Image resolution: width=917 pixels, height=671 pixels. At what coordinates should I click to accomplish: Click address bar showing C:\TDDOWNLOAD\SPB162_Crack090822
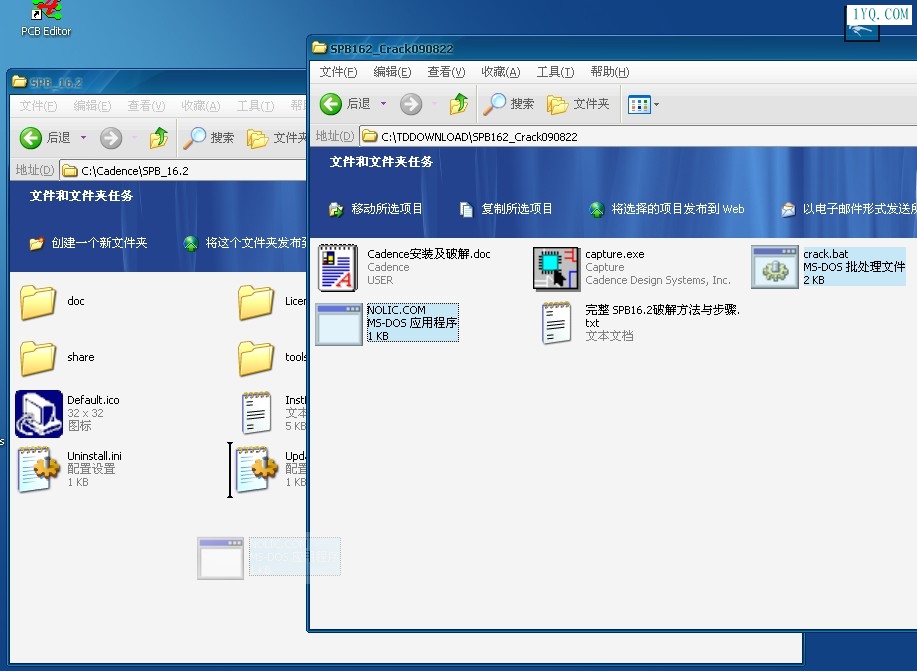[637, 136]
